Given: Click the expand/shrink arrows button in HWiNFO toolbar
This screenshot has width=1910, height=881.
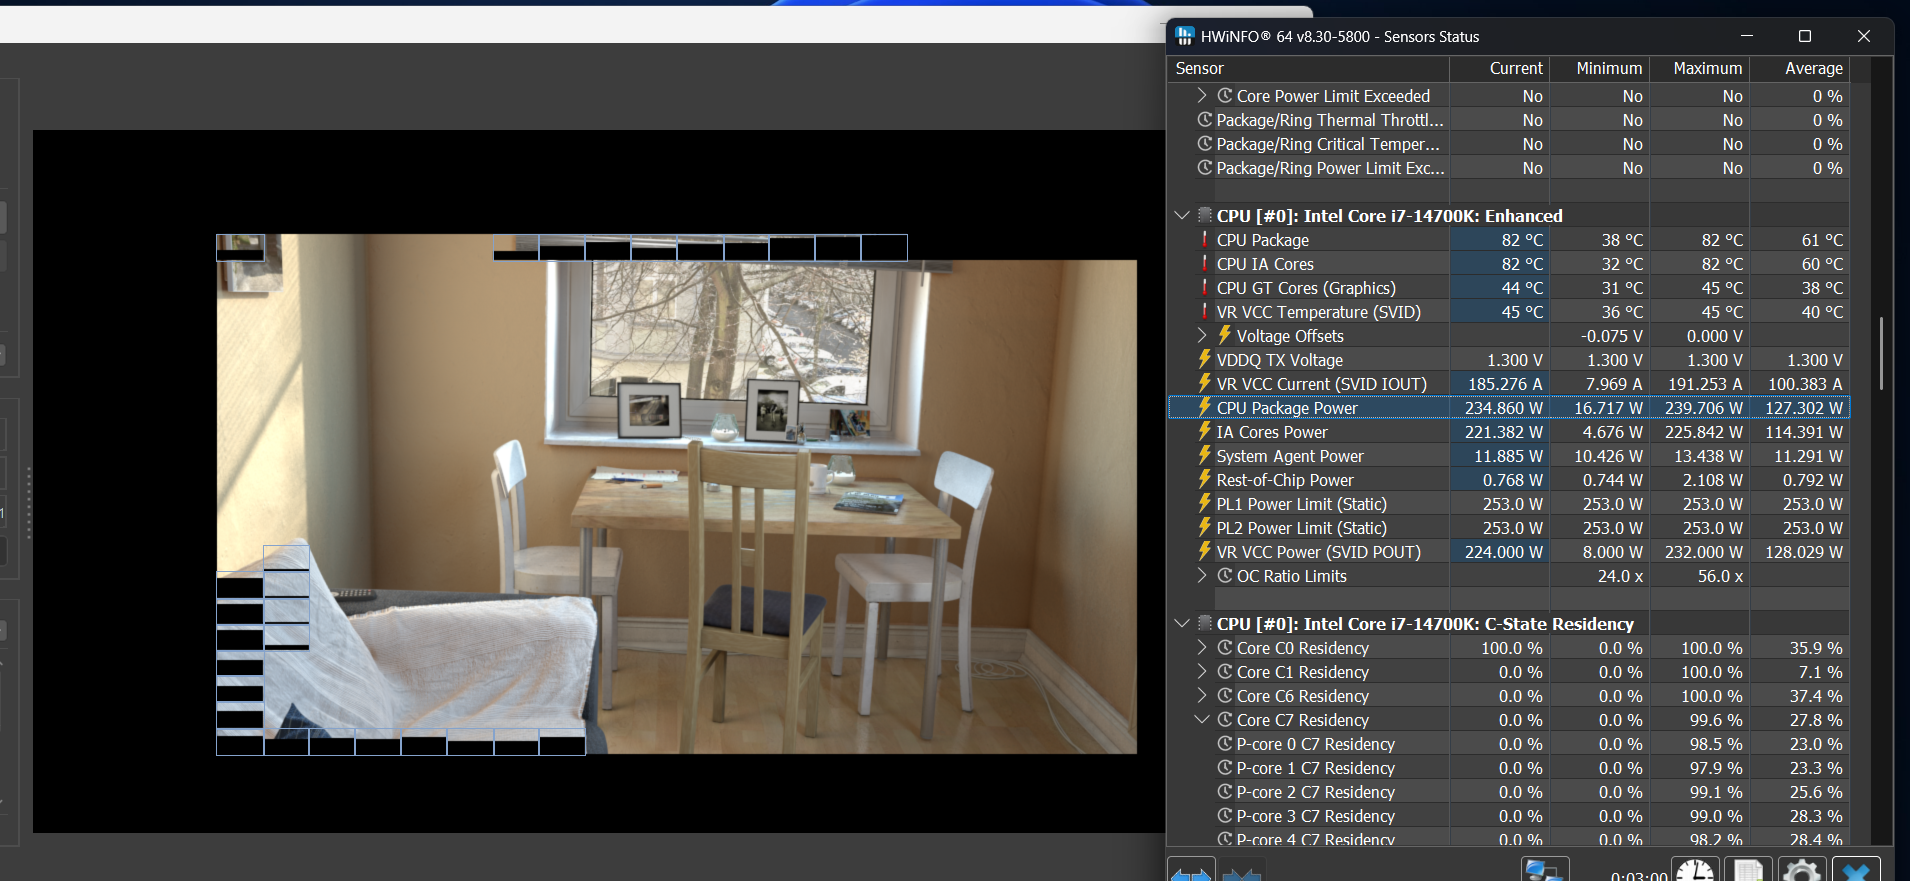Looking at the screenshot, I should click(1191, 871).
